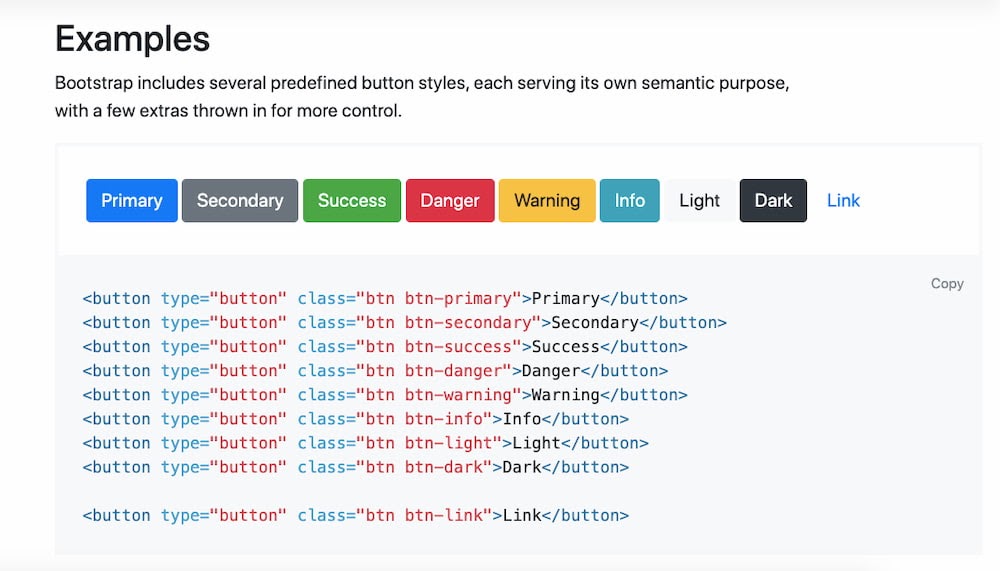Click the paragraph starting "Bootstrap includes several"
1000x571 pixels.
coord(422,97)
